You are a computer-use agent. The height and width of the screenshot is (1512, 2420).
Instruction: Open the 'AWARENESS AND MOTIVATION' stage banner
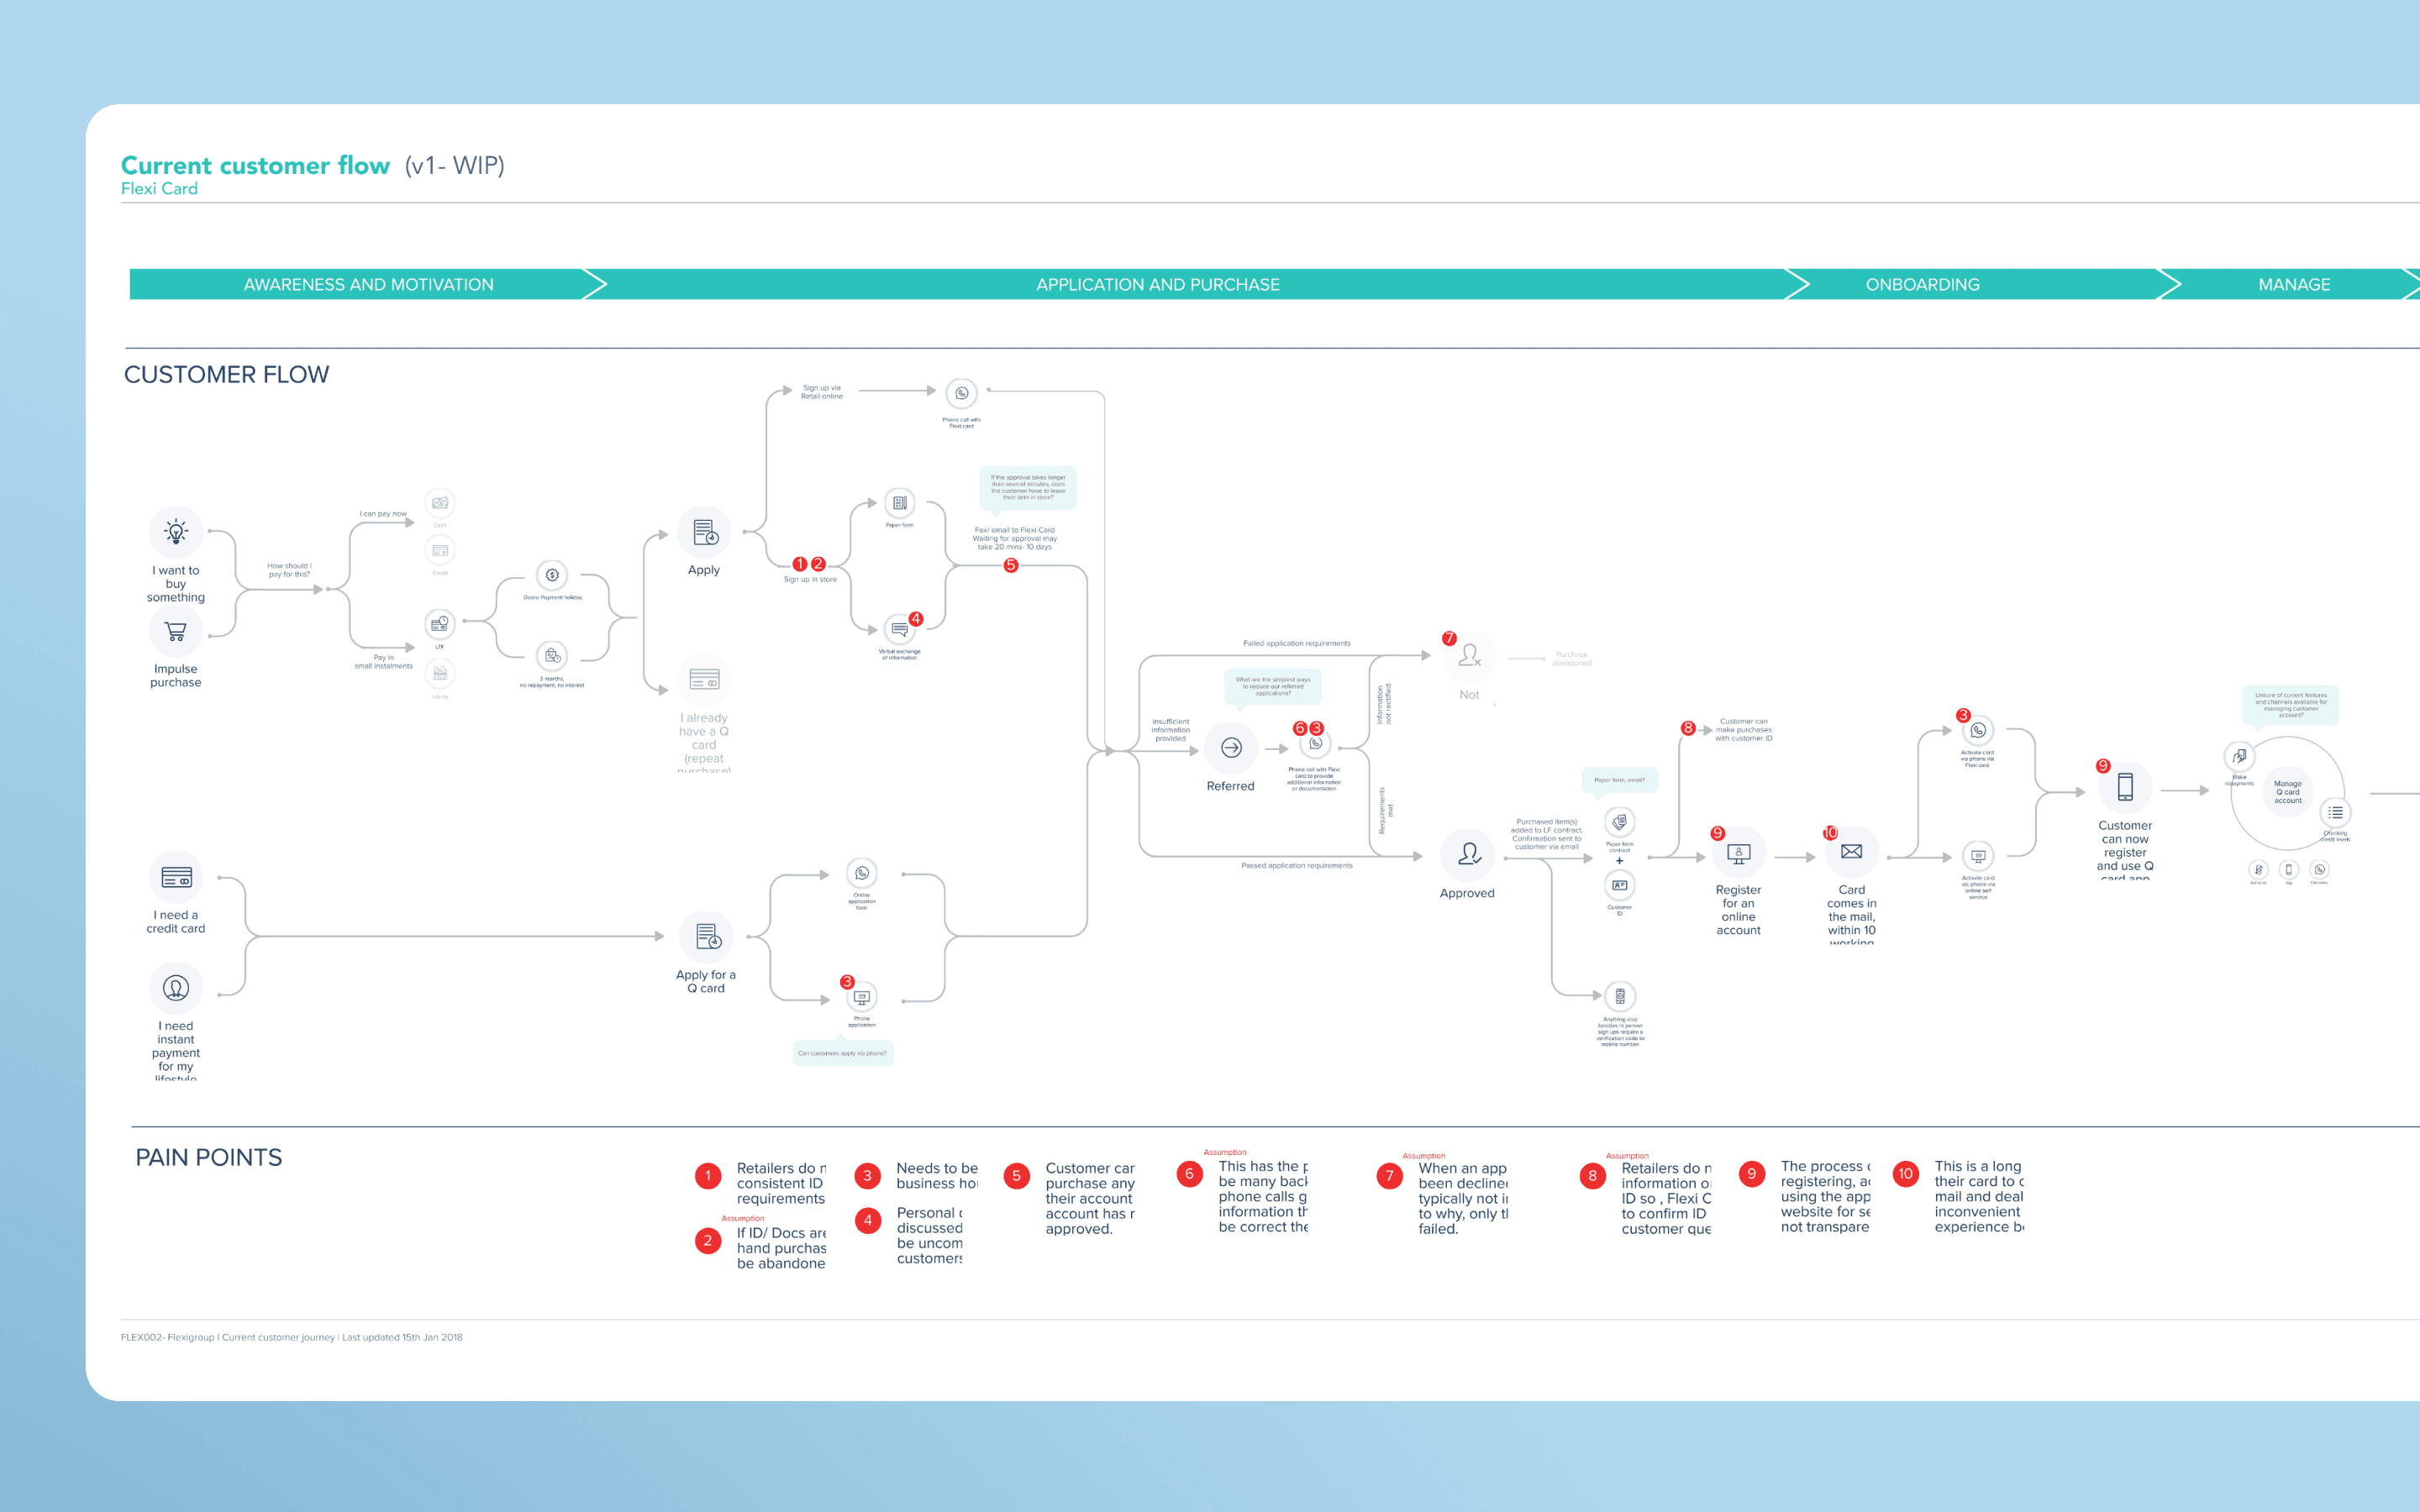pyautogui.click(x=368, y=284)
